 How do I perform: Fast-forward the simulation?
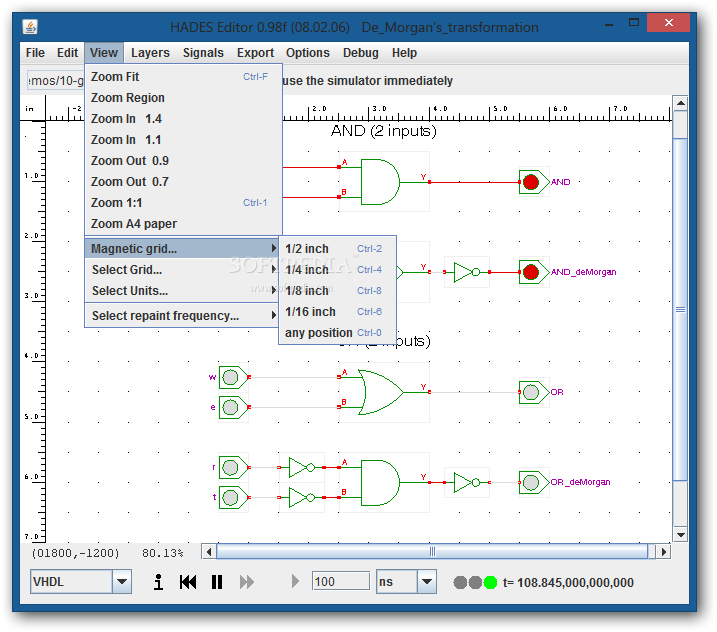click(247, 582)
